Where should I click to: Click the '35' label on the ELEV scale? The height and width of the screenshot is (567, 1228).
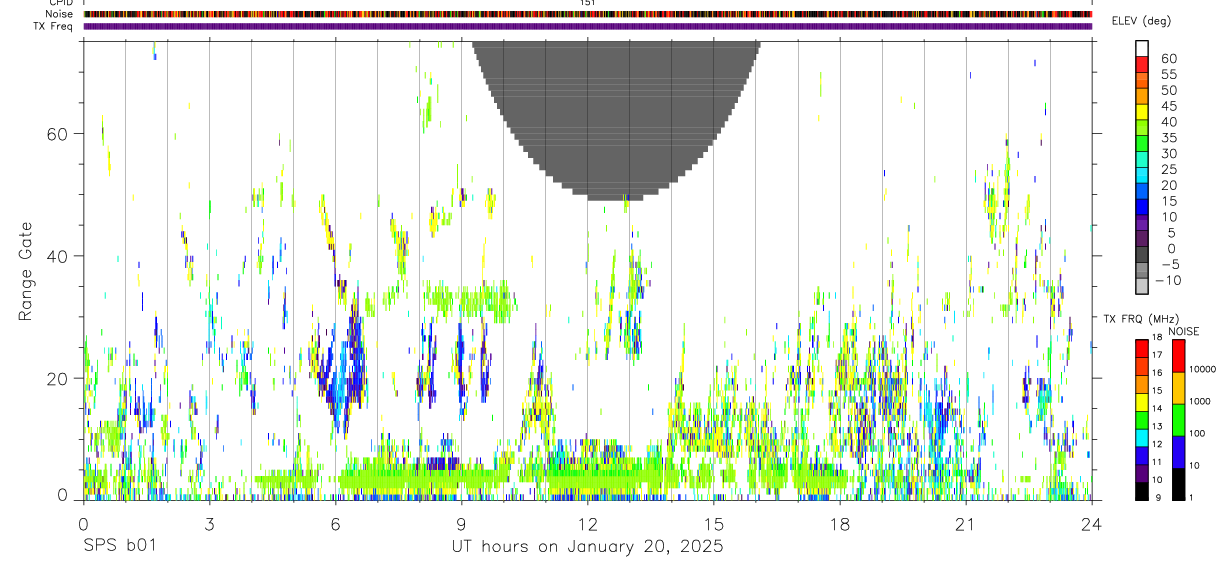coord(1168,138)
